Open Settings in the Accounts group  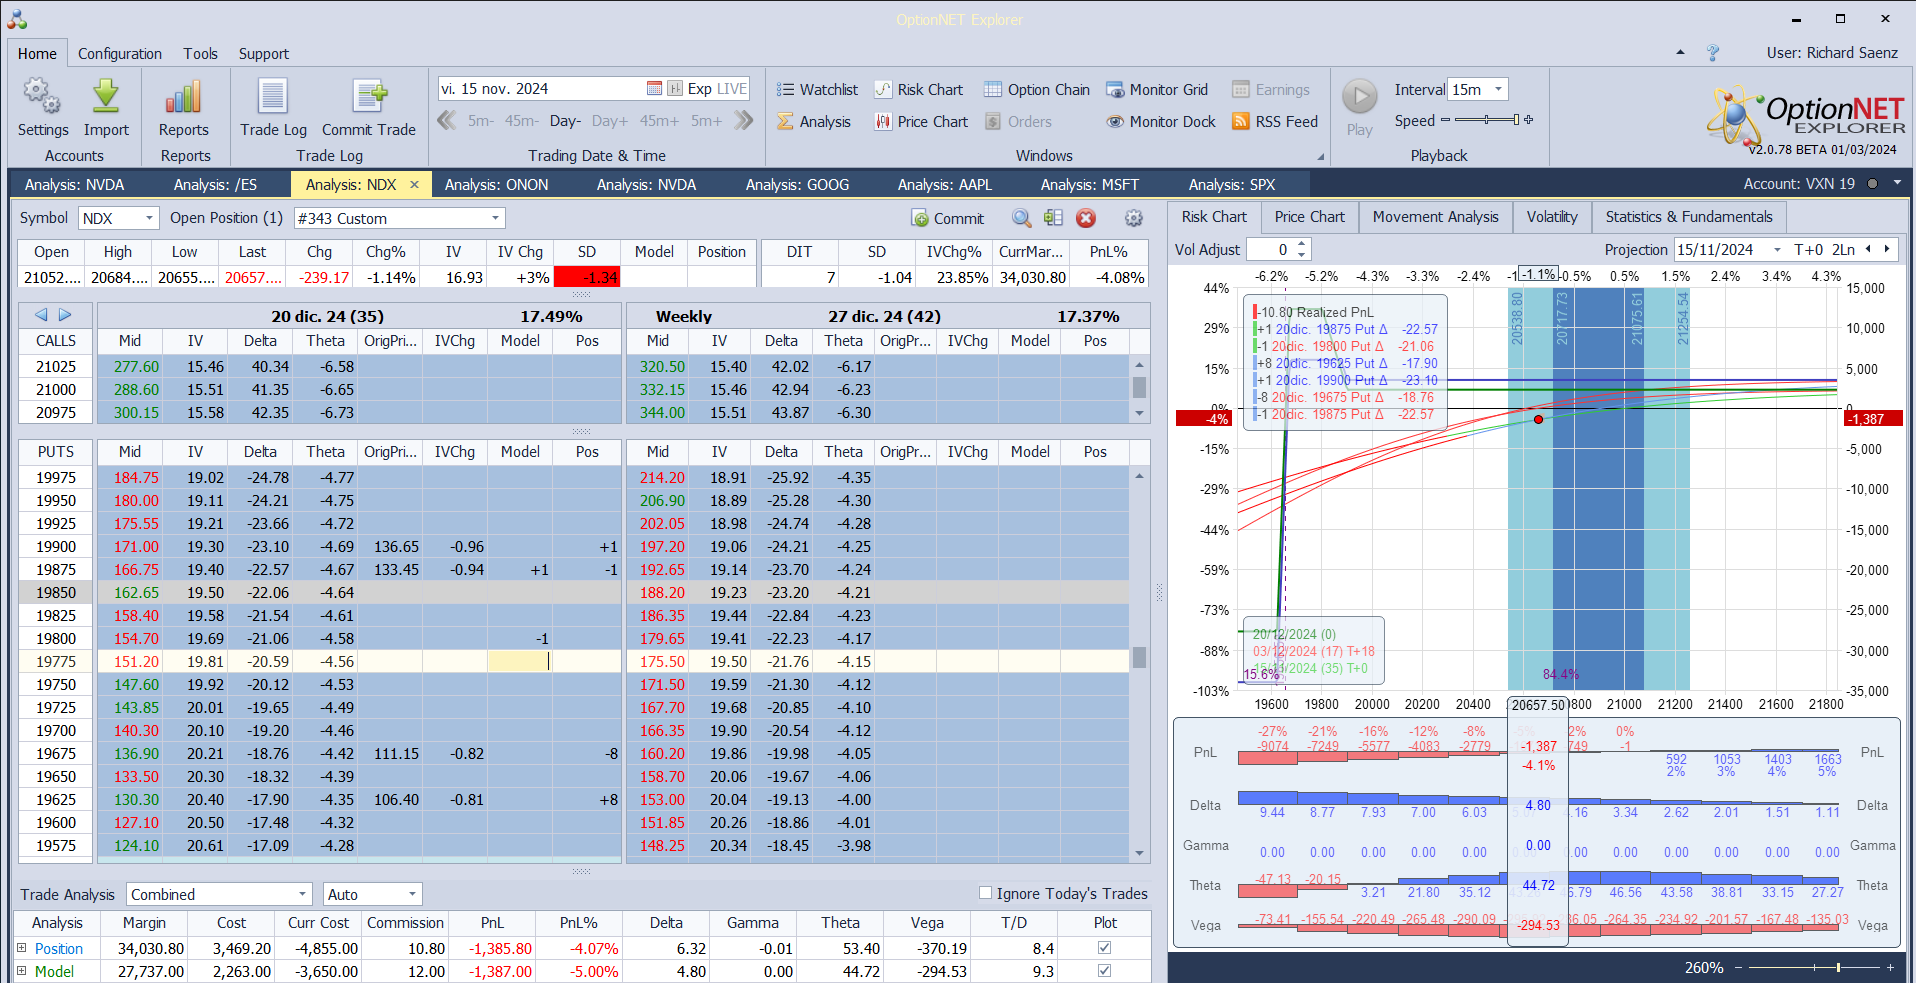(42, 108)
